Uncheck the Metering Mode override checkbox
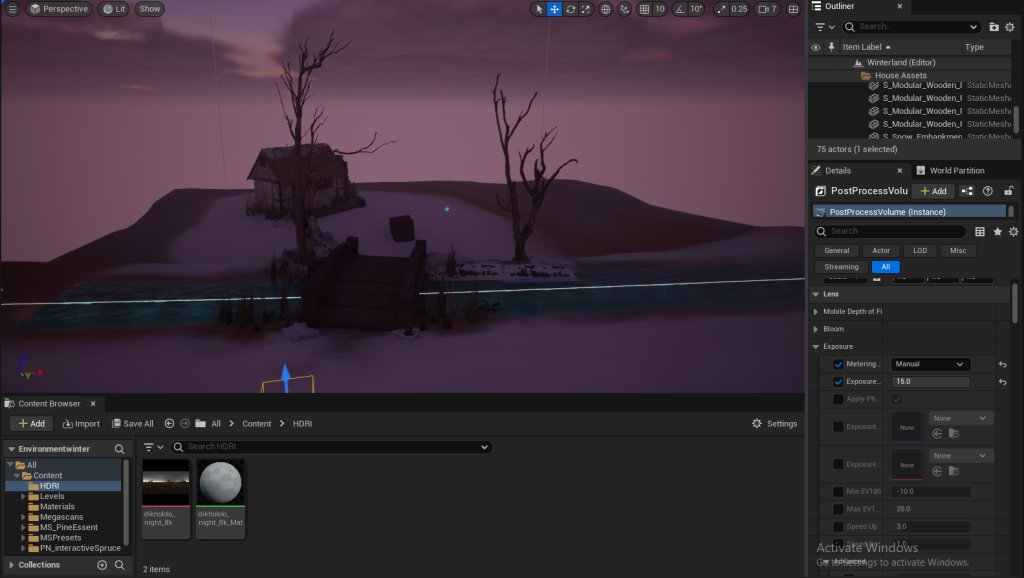The image size is (1024, 578). [838, 364]
